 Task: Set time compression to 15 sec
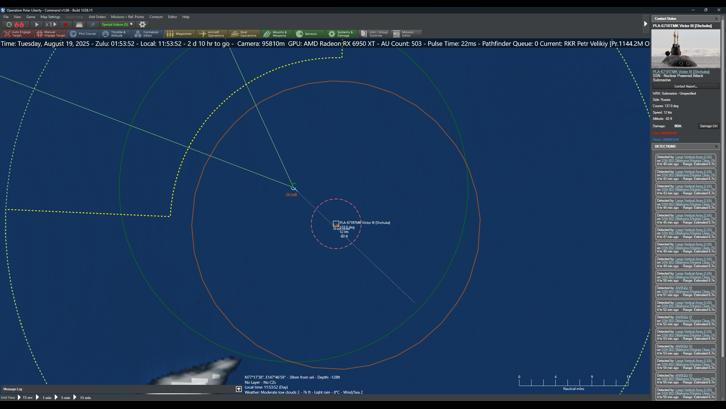(x=25, y=397)
